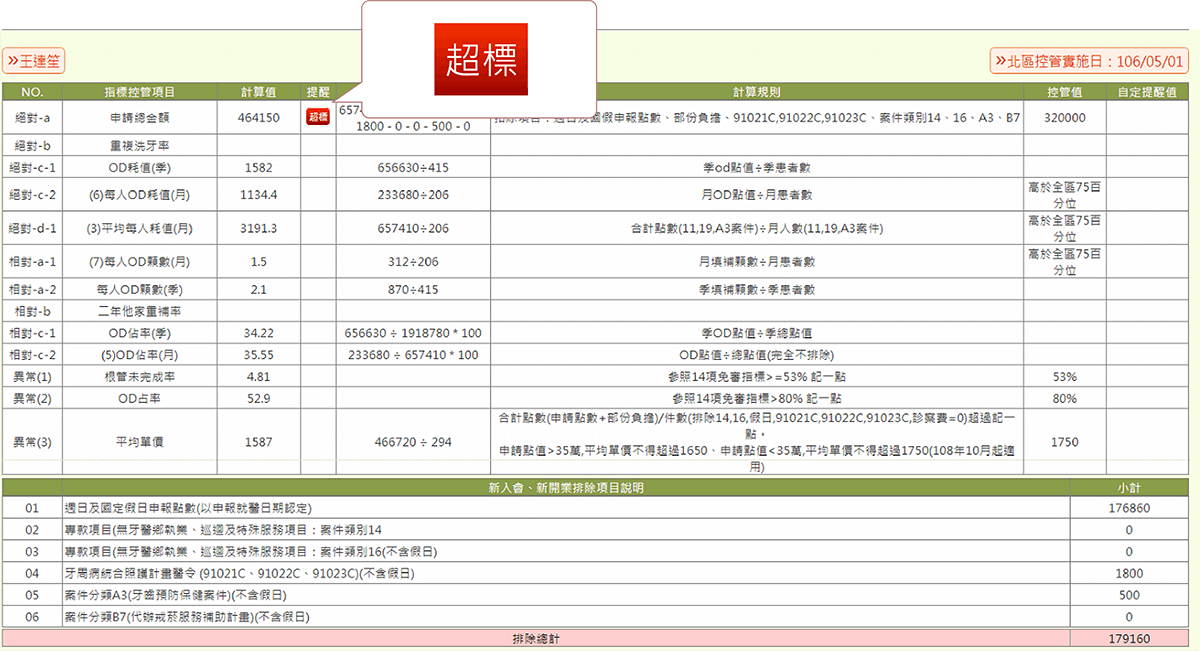
Task: Click the 北區控管實施日 106/05/01 button
Action: point(1090,61)
